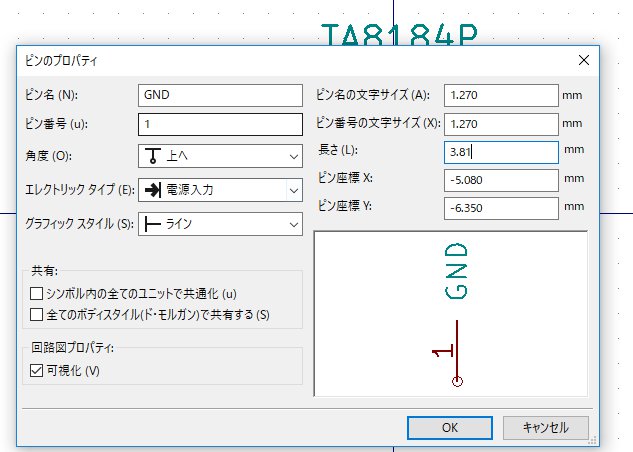Click the キャンセル button

click(545, 428)
